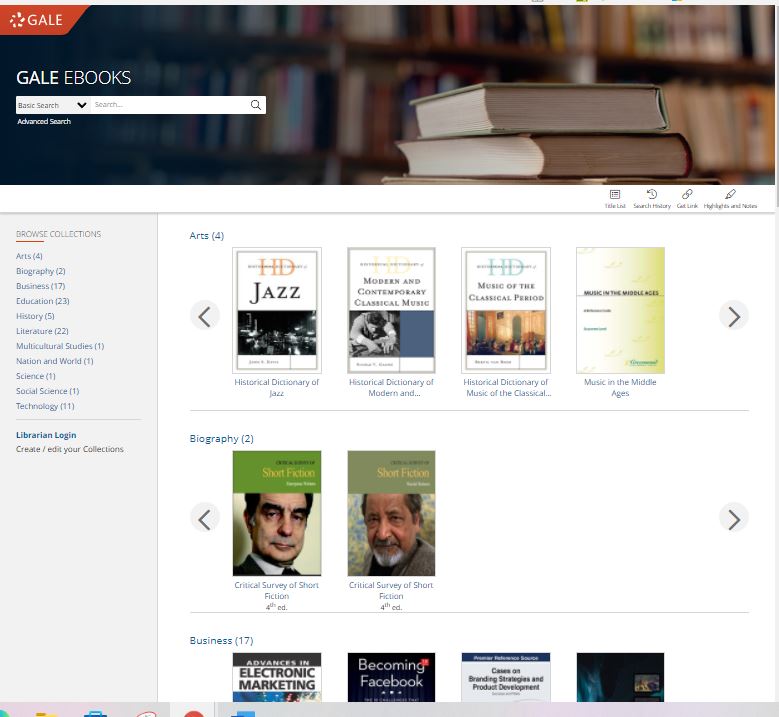Click Arts carousel next arrow
This screenshot has width=779, height=717.
pyautogui.click(x=733, y=316)
